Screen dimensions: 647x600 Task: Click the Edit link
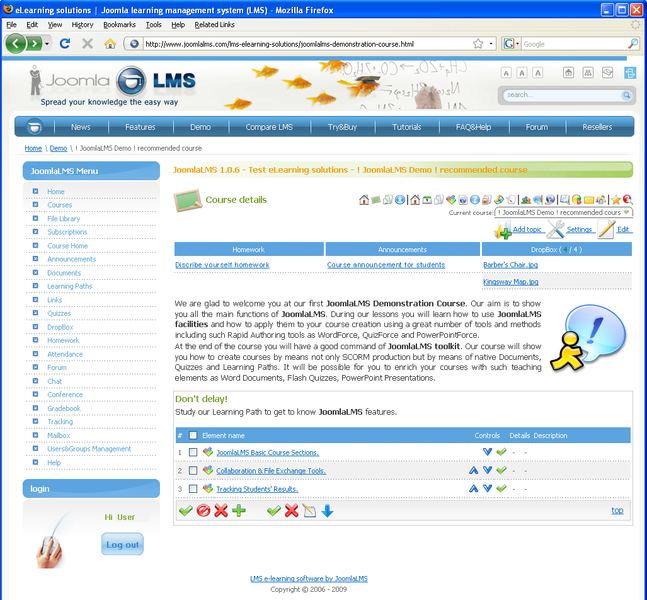pos(623,229)
